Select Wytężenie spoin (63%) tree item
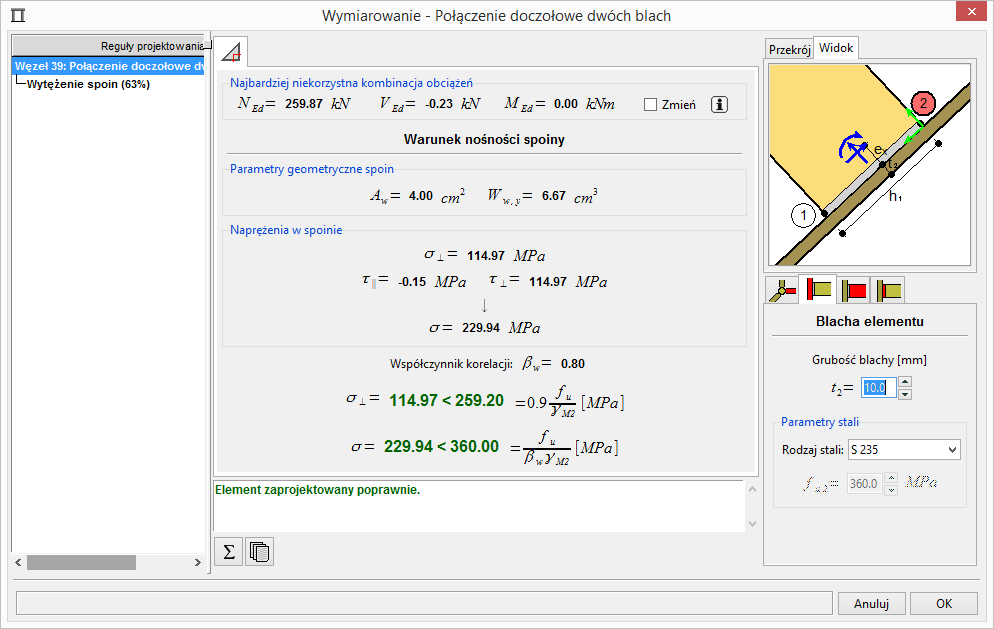The width and height of the screenshot is (994, 629). (89, 84)
